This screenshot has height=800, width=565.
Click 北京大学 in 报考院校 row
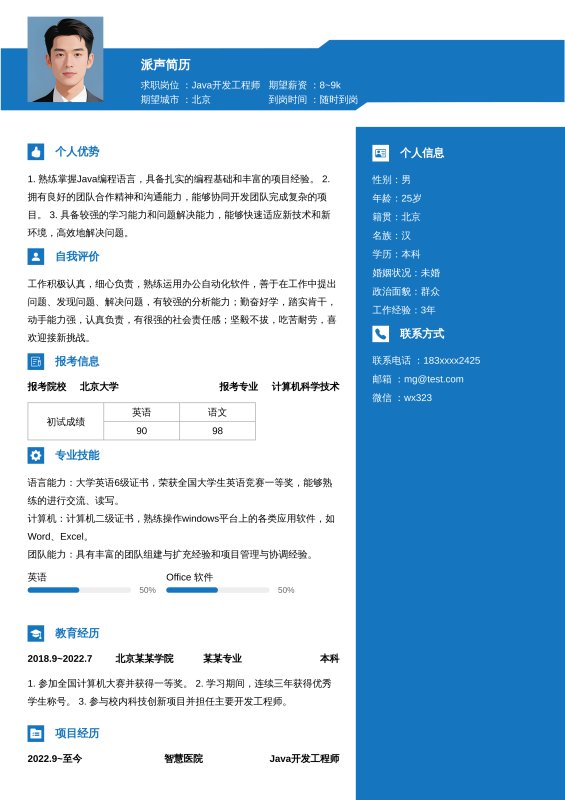(x=99, y=387)
